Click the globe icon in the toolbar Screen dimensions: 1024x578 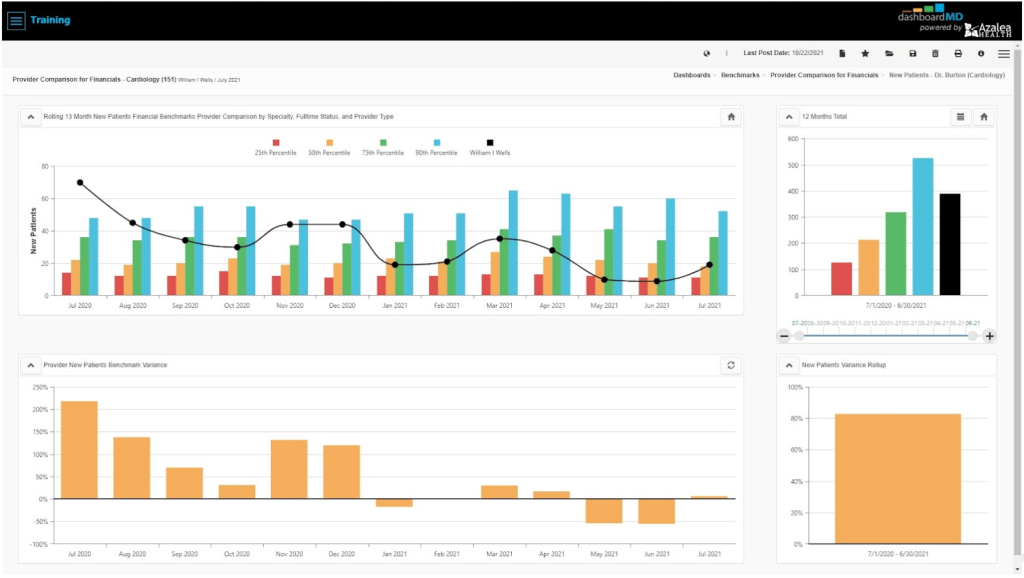coord(707,53)
